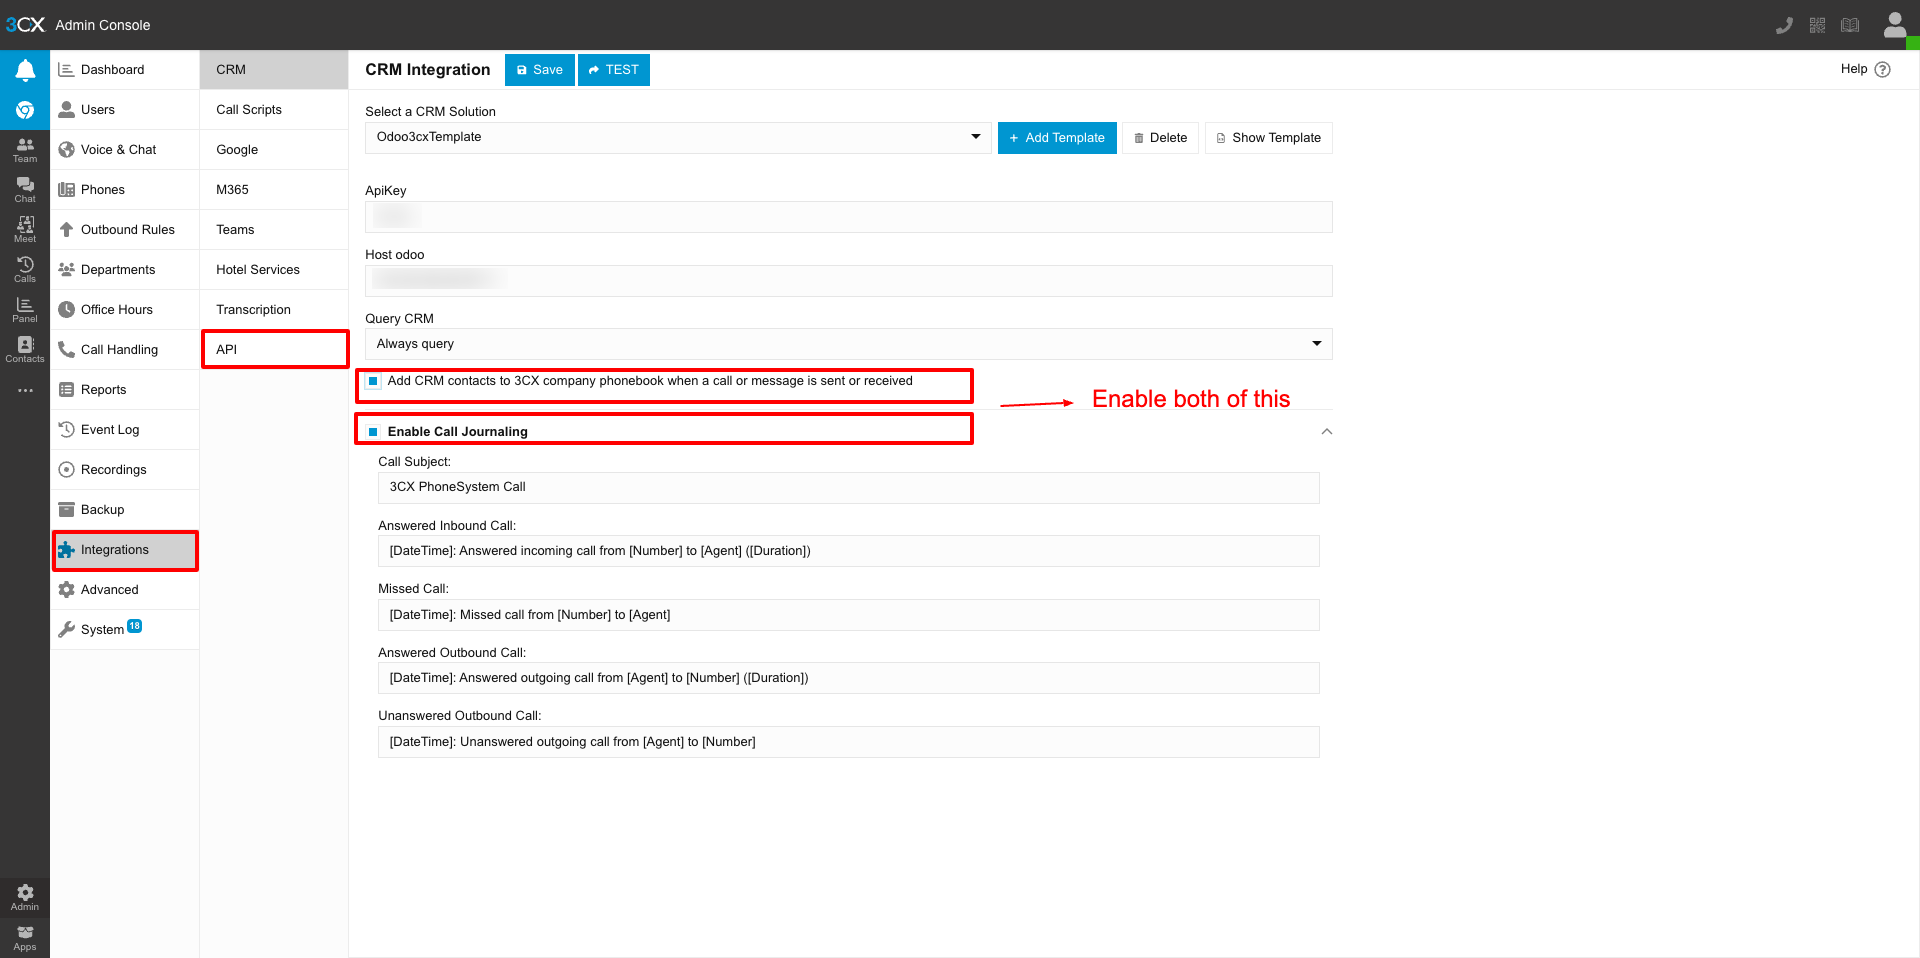Open Google integration

274,150
